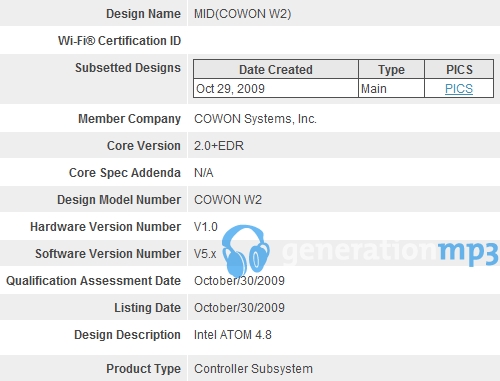This screenshot has height=381, width=500.
Task: Select the Qualification Assessment Date value
Action: point(239,281)
